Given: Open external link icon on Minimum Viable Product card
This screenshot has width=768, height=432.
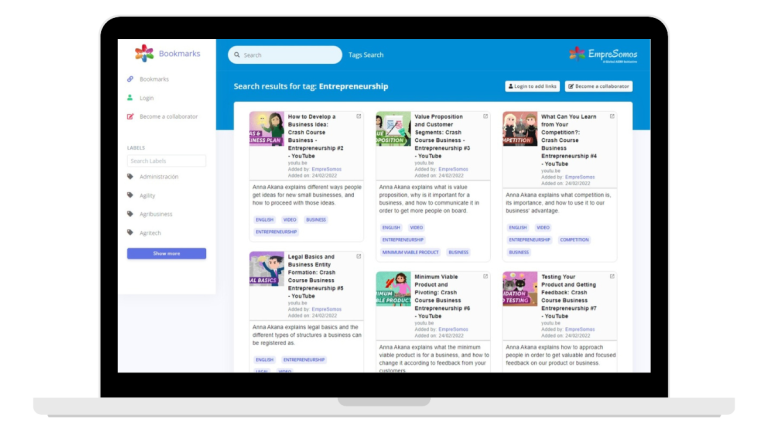Looking at the screenshot, I should pyautogui.click(x=485, y=276).
